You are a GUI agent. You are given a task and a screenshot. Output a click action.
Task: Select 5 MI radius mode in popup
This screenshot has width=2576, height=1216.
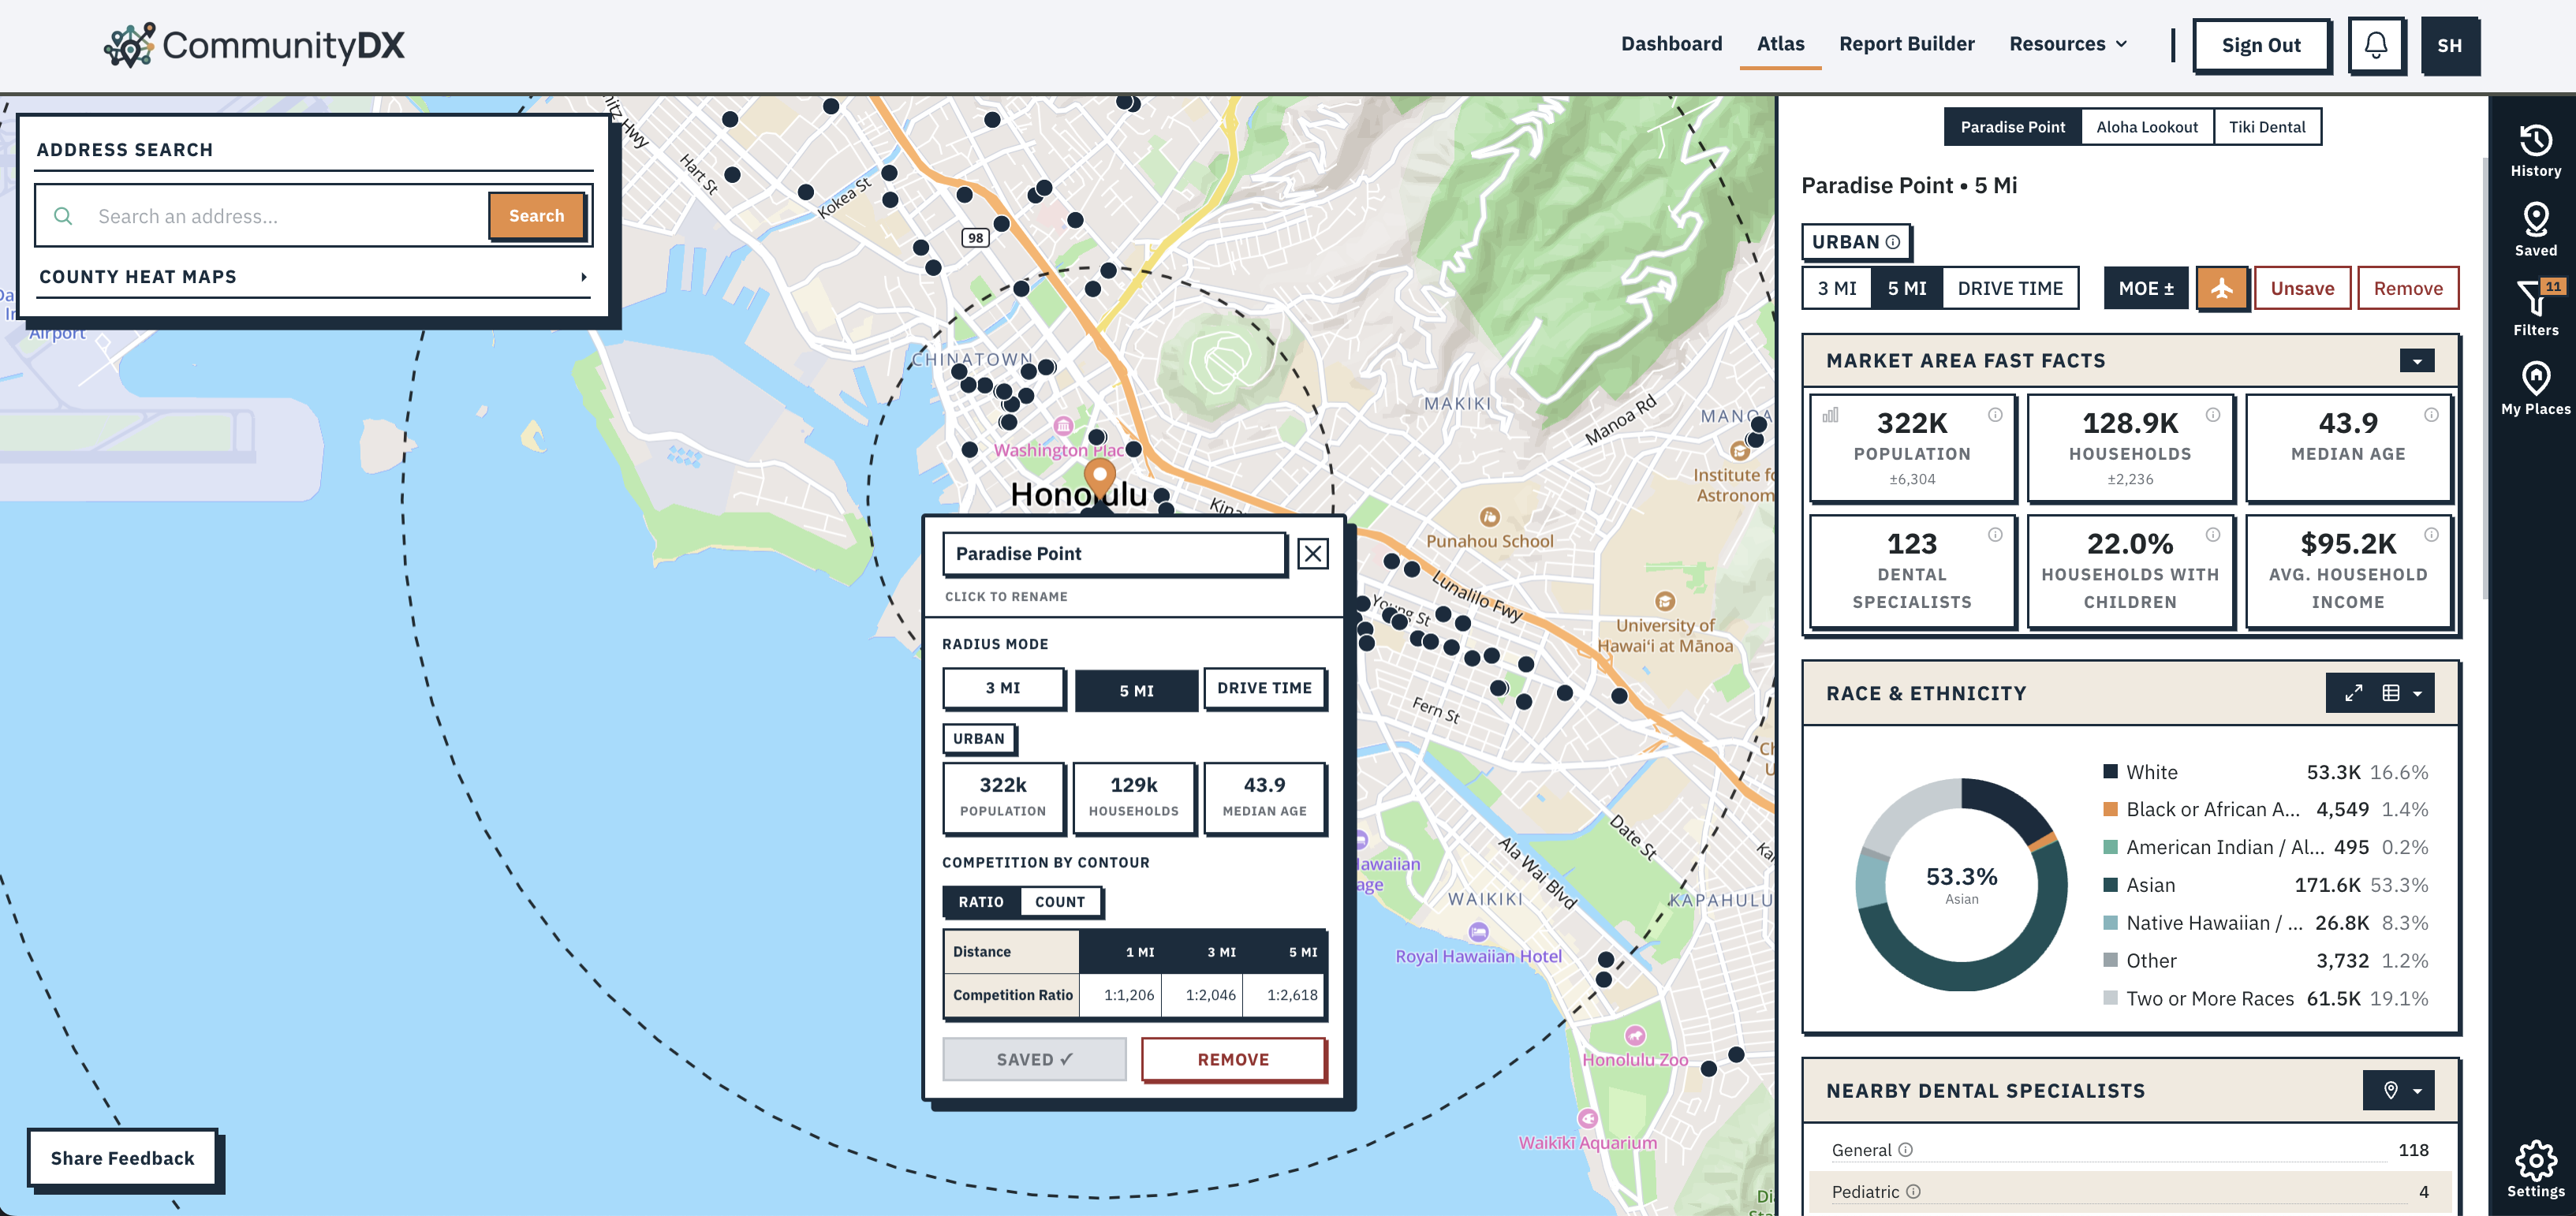[1136, 691]
